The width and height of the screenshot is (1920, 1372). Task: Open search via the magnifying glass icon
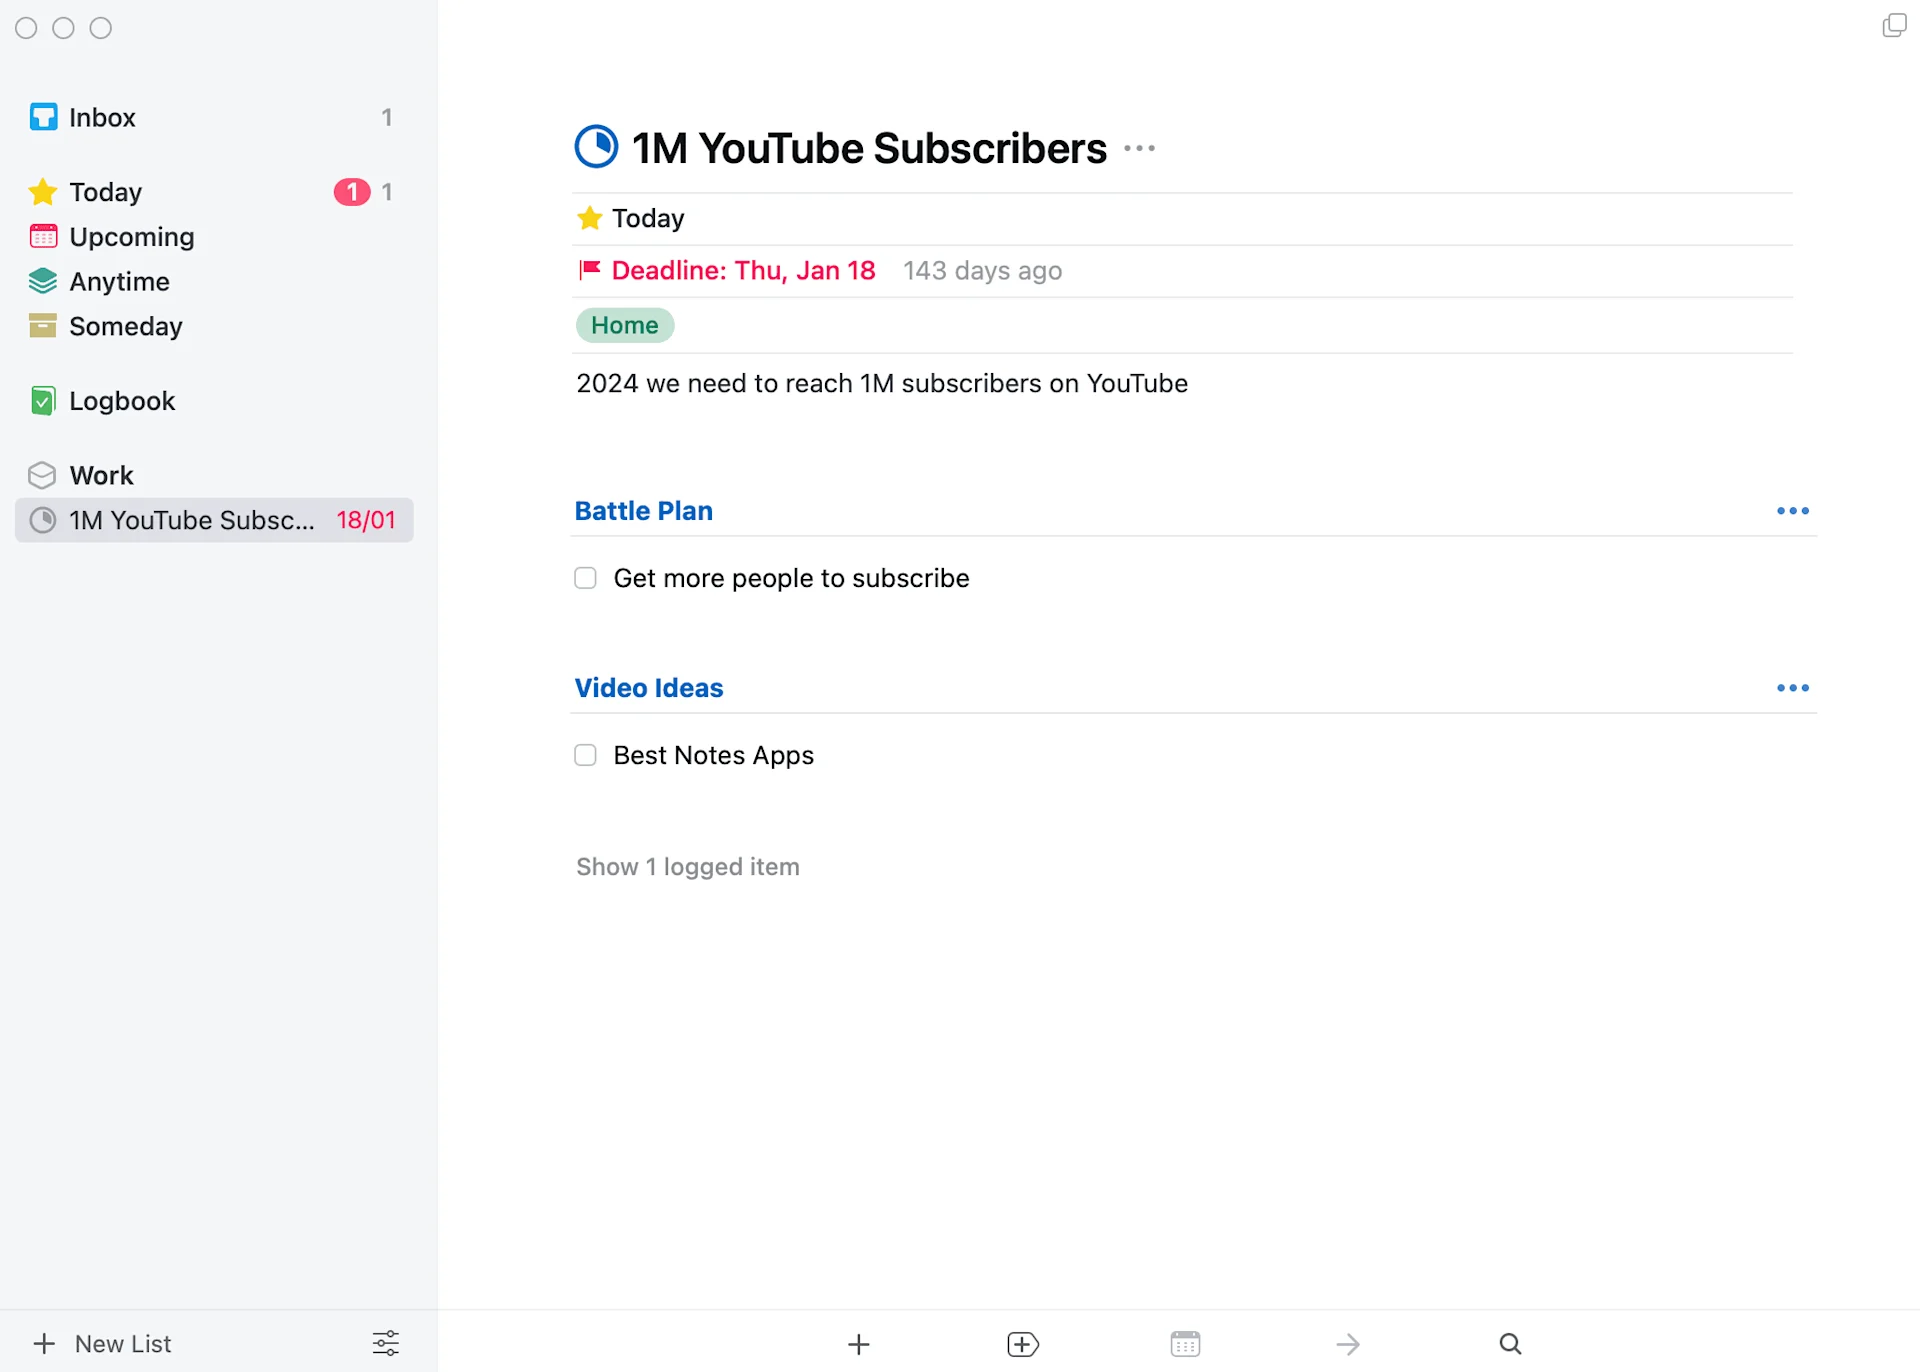click(1510, 1344)
